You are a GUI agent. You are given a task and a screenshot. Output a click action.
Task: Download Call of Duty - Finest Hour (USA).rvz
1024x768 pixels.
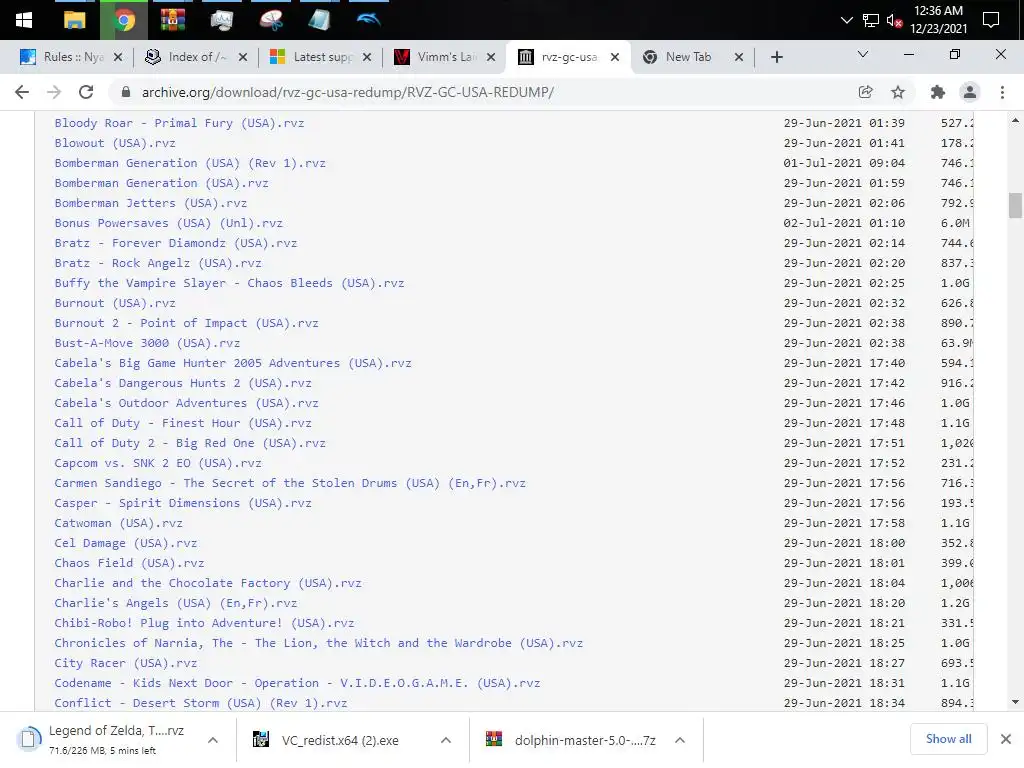[183, 423]
